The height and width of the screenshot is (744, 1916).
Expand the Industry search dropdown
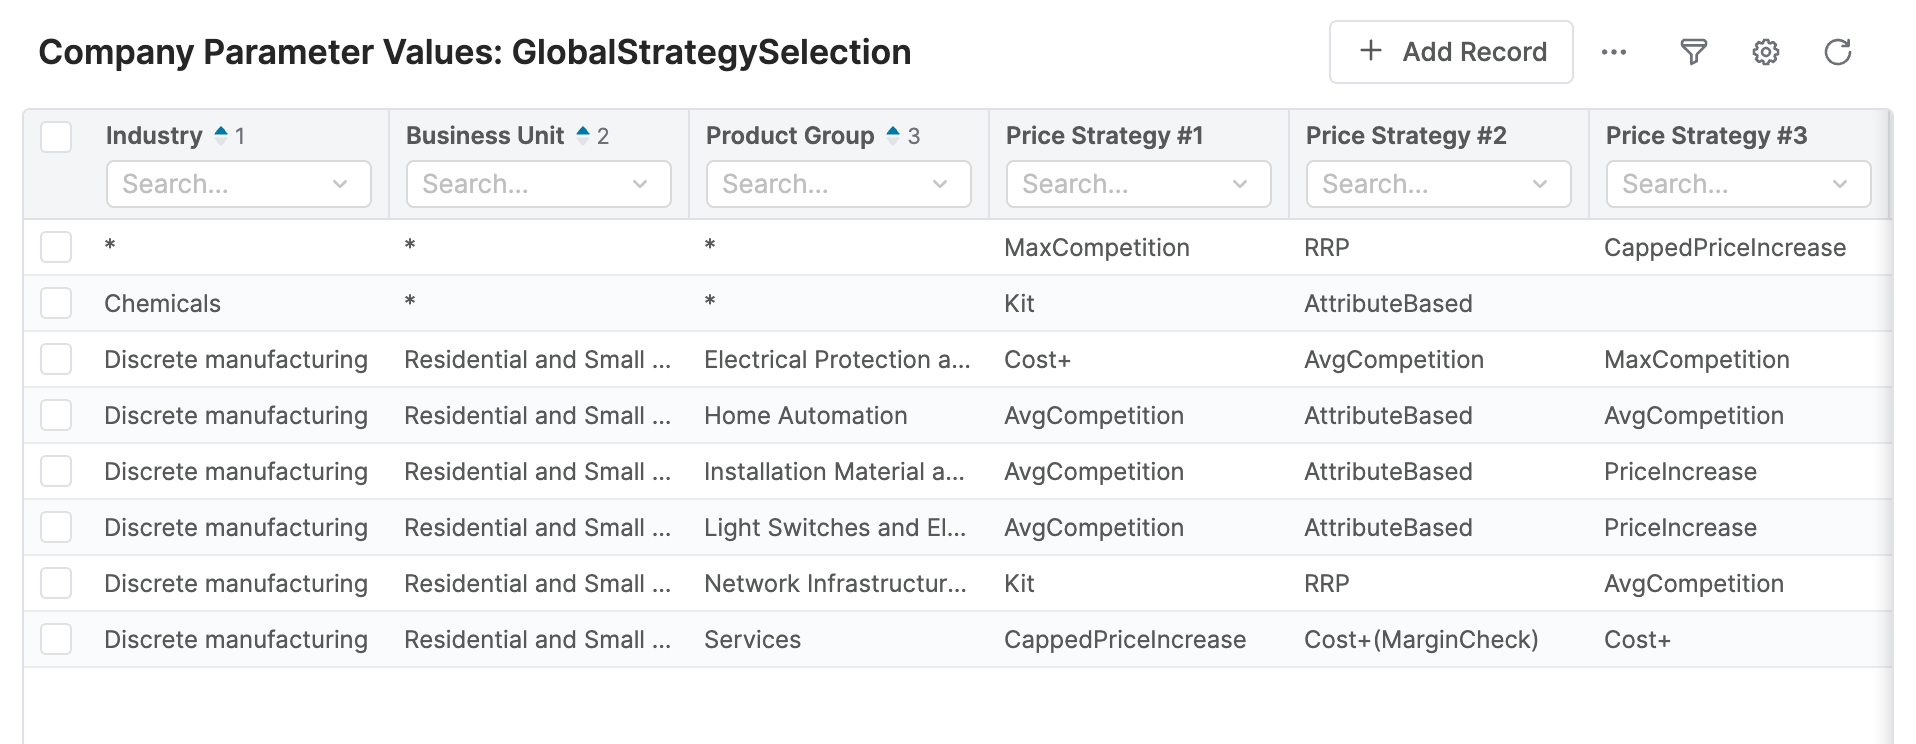(340, 184)
